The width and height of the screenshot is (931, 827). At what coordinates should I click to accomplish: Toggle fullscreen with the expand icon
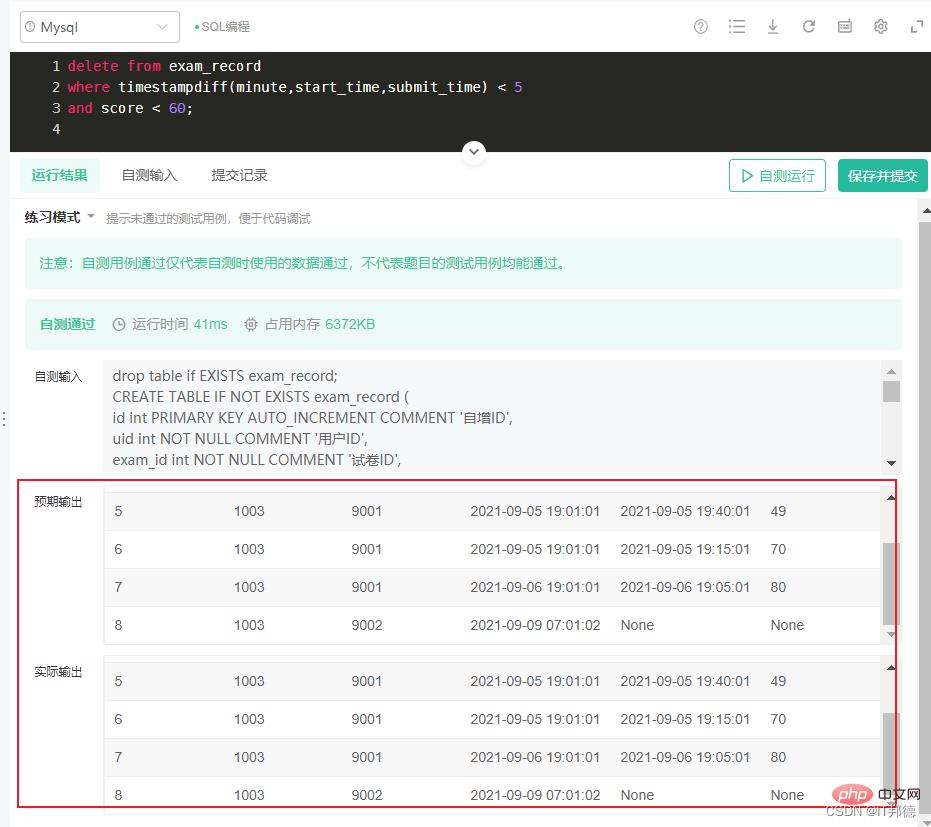[x=916, y=27]
